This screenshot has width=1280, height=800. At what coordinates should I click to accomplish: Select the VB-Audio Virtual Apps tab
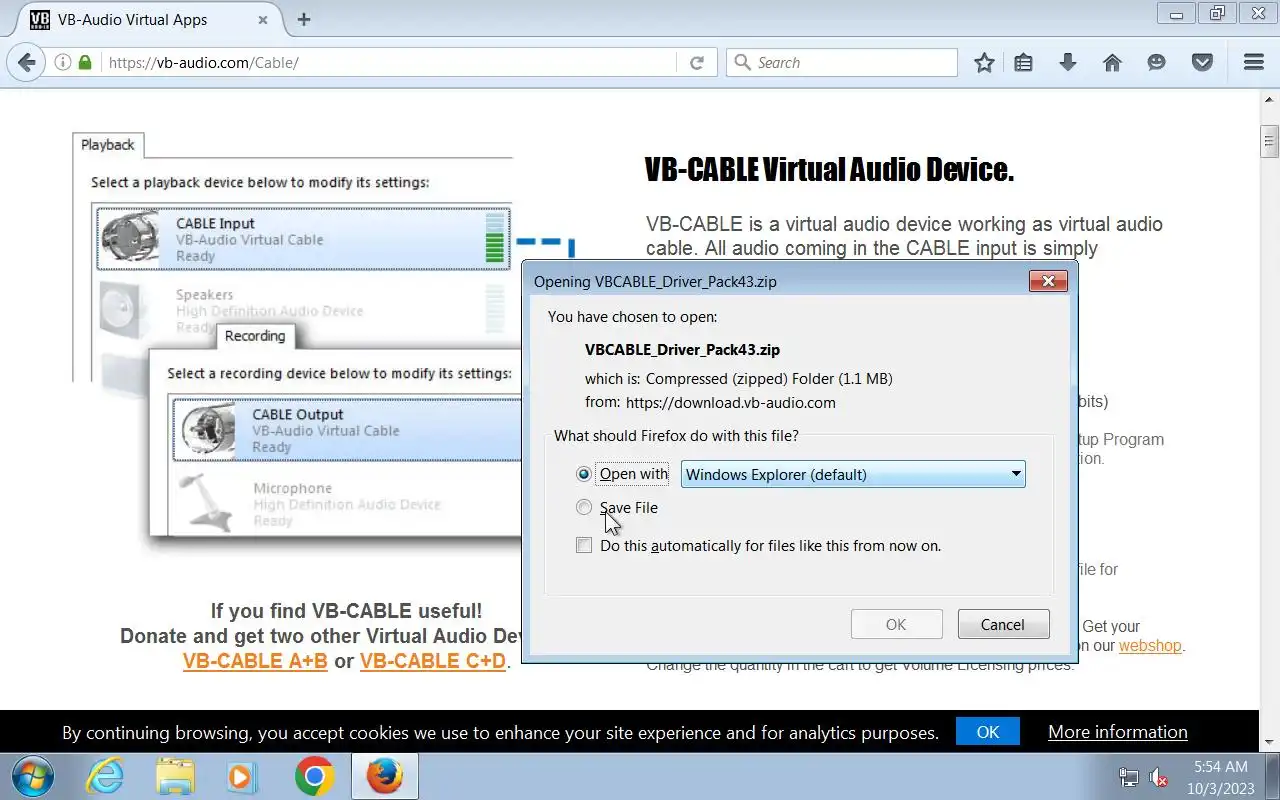148,19
